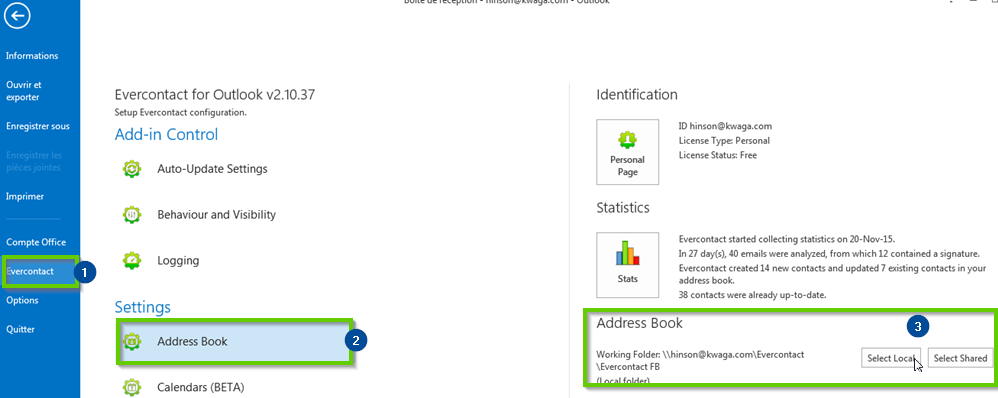Screen dimensions: 998x398
Task: Click the Setup Evercontact configuration subtitle
Action: tap(180, 112)
